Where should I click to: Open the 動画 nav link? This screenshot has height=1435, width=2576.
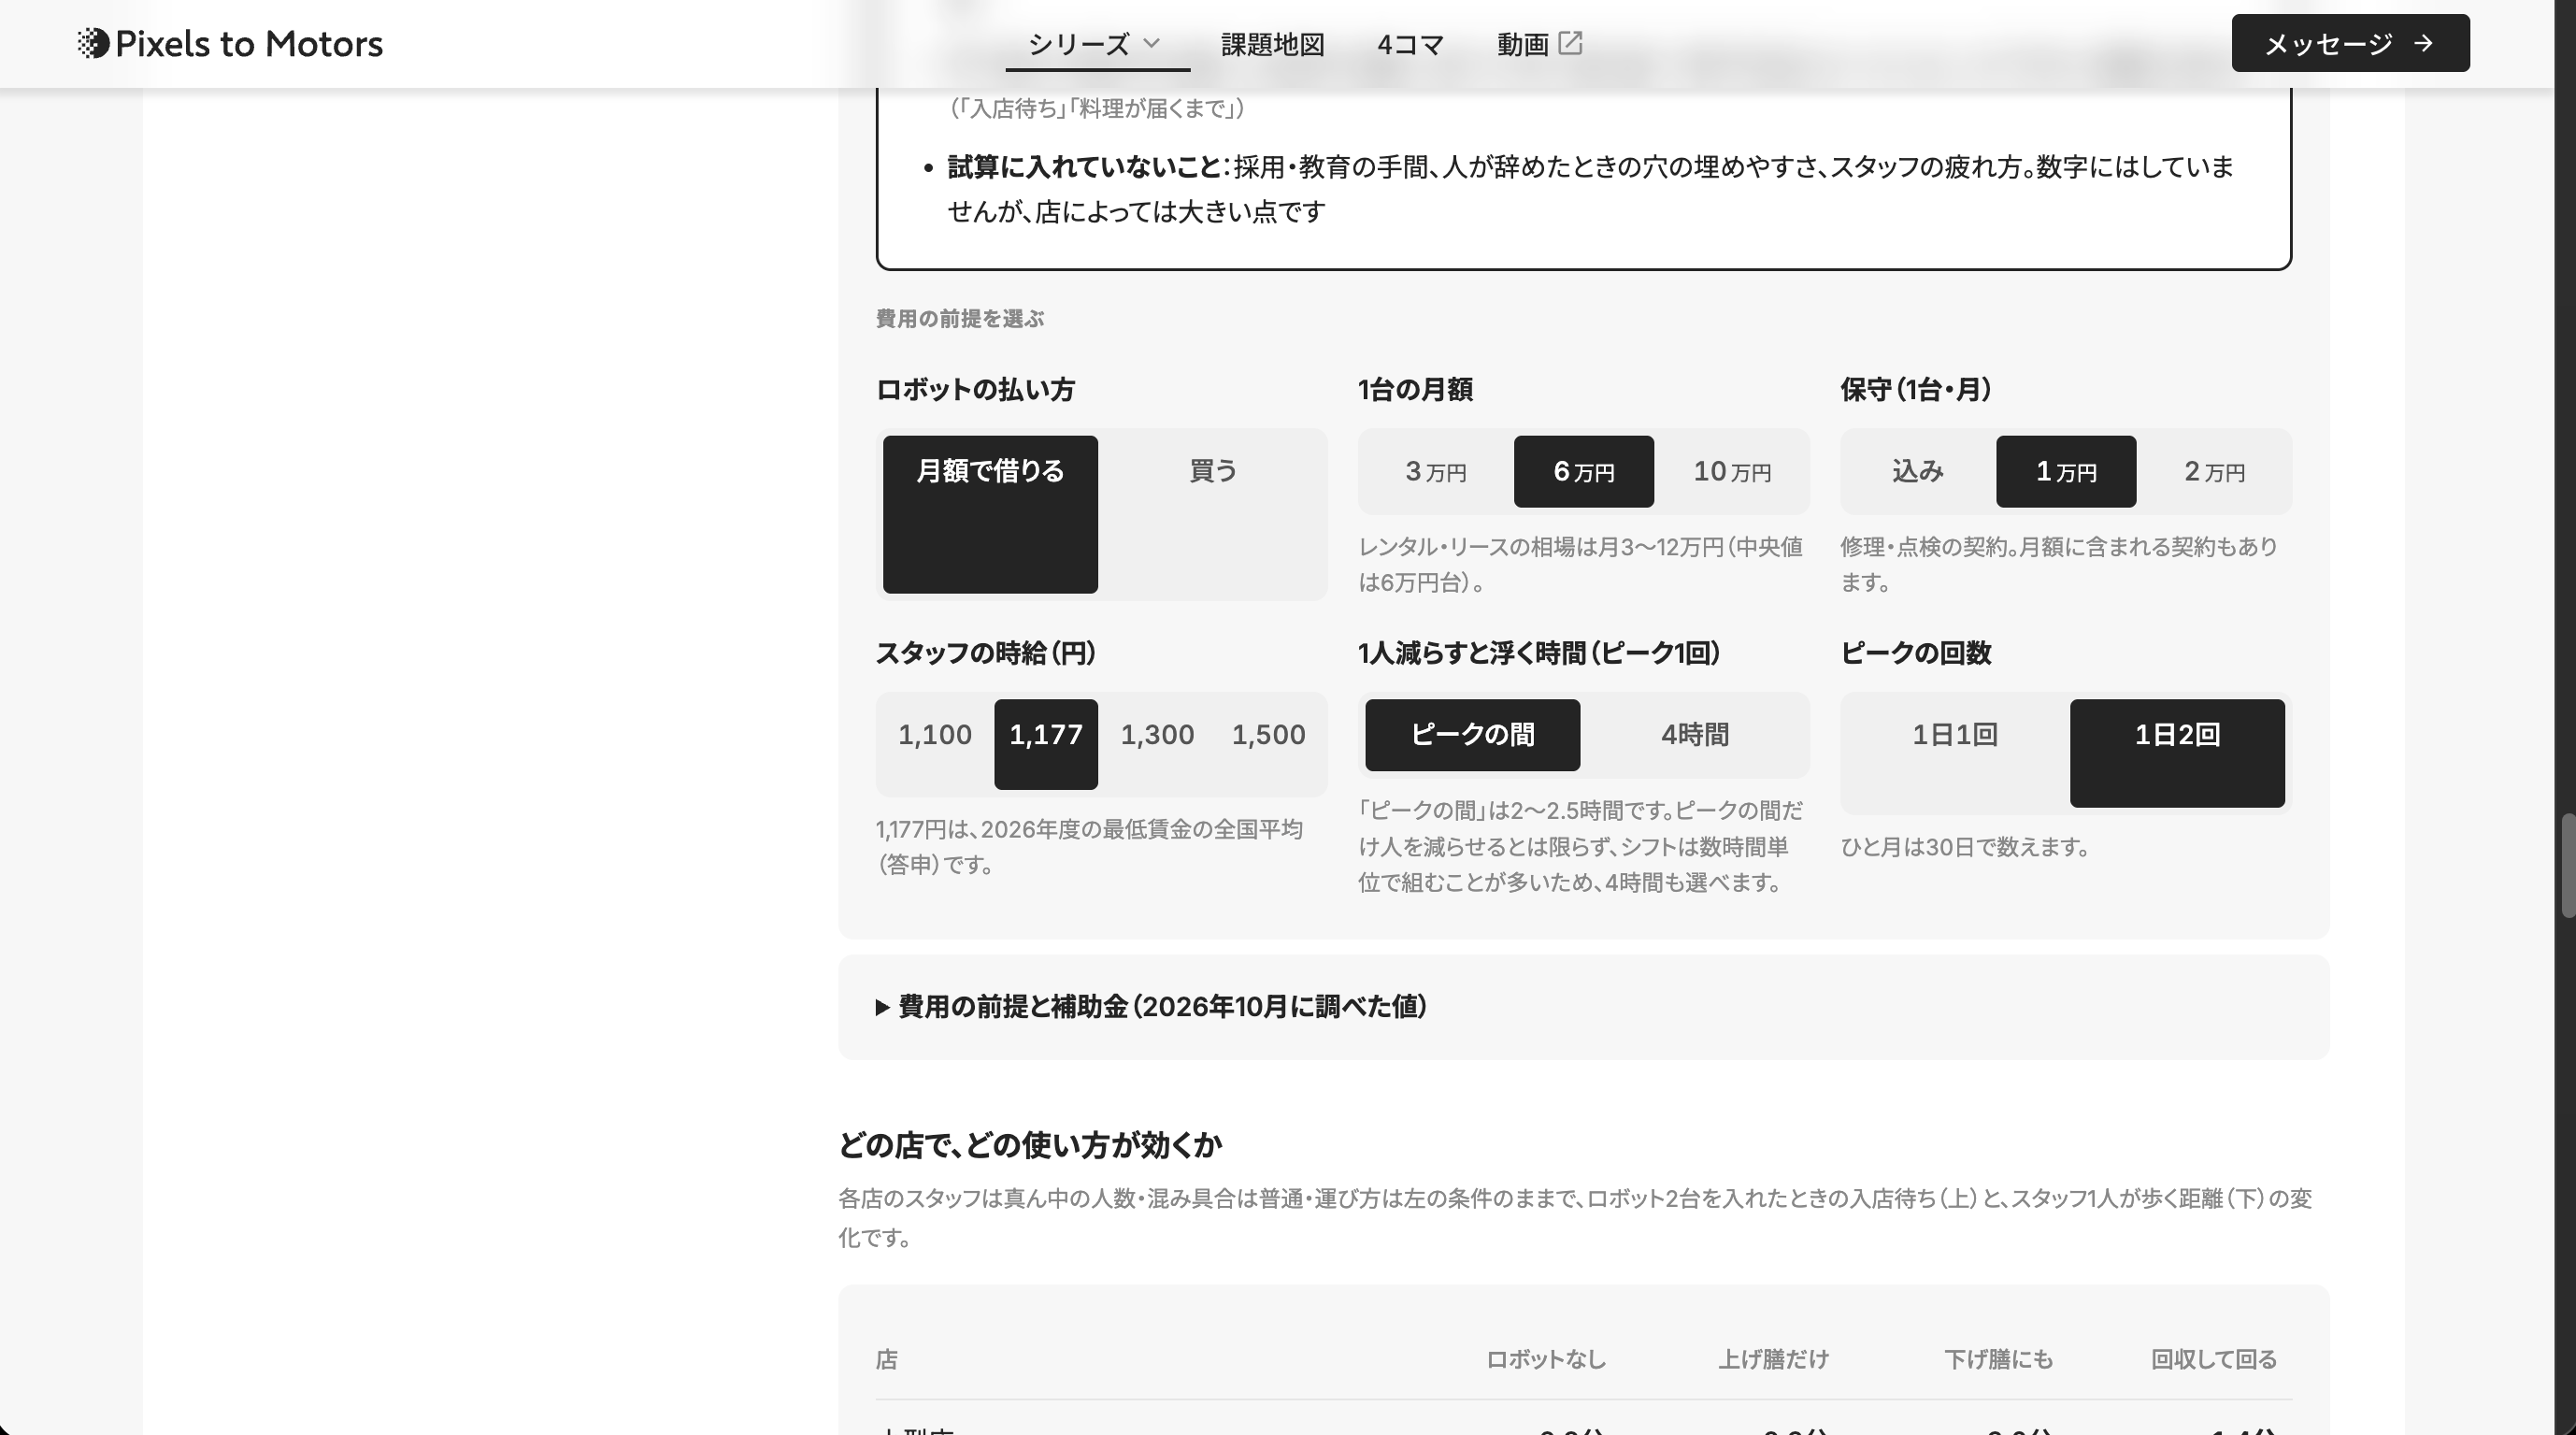(x=1539, y=44)
